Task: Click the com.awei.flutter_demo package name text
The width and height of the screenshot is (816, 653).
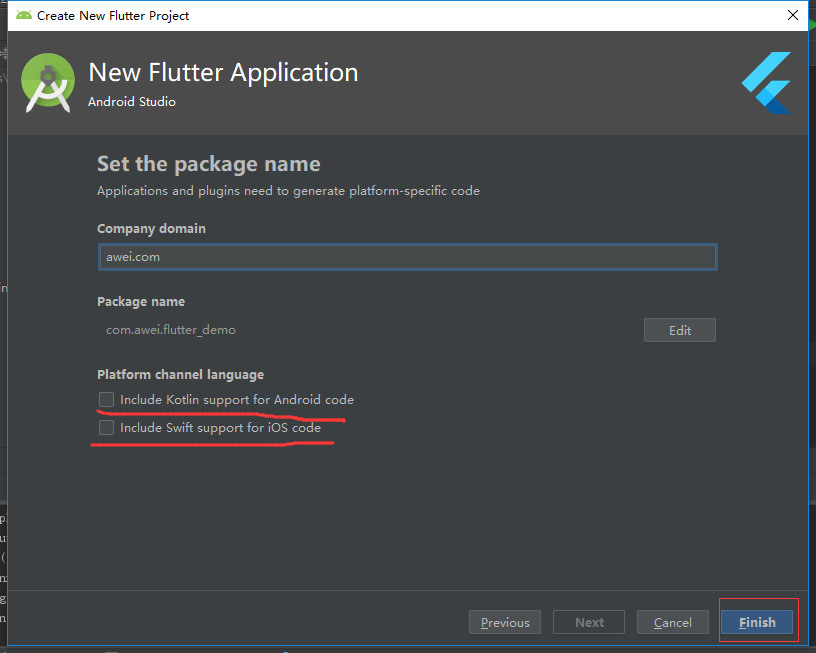Action: pyautogui.click(x=171, y=329)
